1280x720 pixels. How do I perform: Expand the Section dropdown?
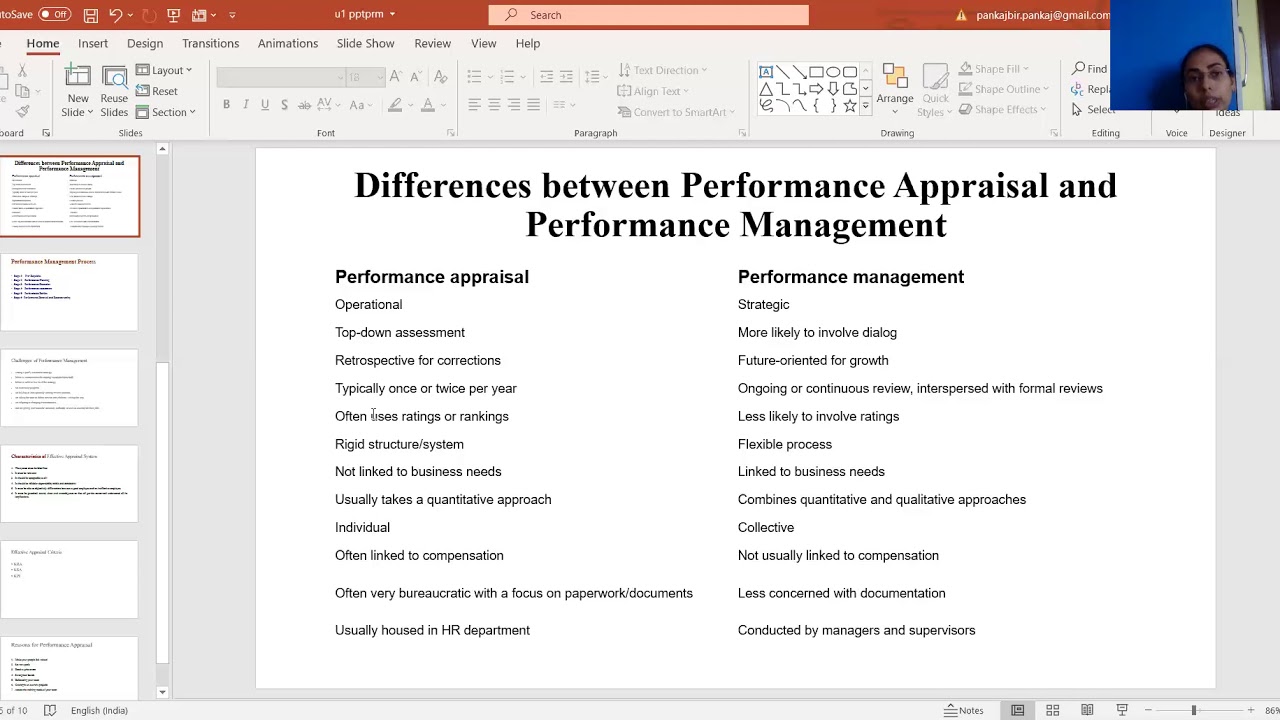[166, 112]
